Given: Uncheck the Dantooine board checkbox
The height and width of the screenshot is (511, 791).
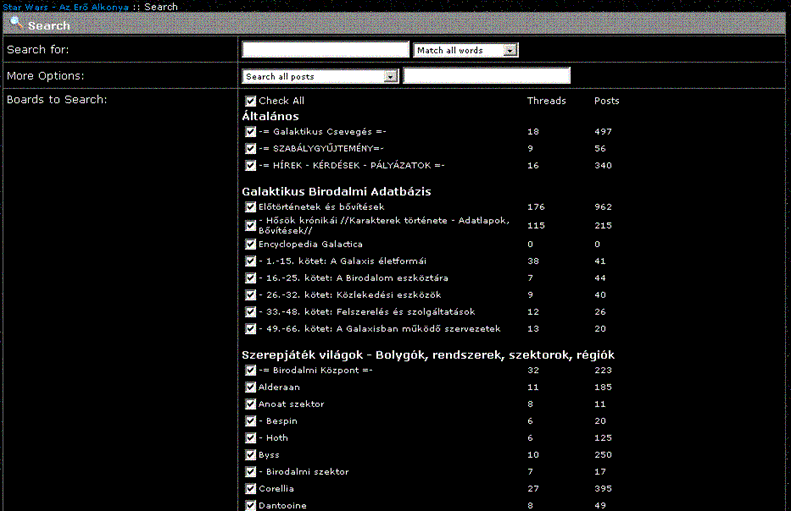Looking at the screenshot, I should [251, 505].
